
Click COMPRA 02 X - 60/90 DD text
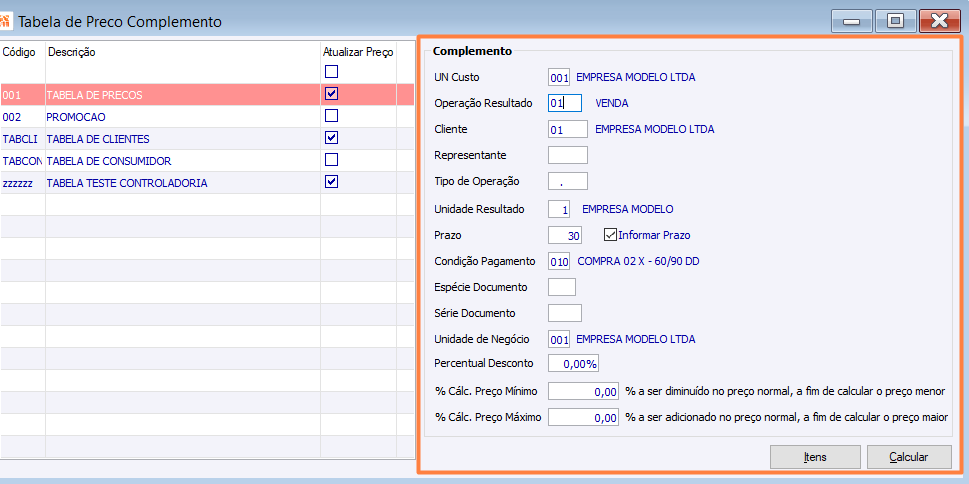(638, 261)
